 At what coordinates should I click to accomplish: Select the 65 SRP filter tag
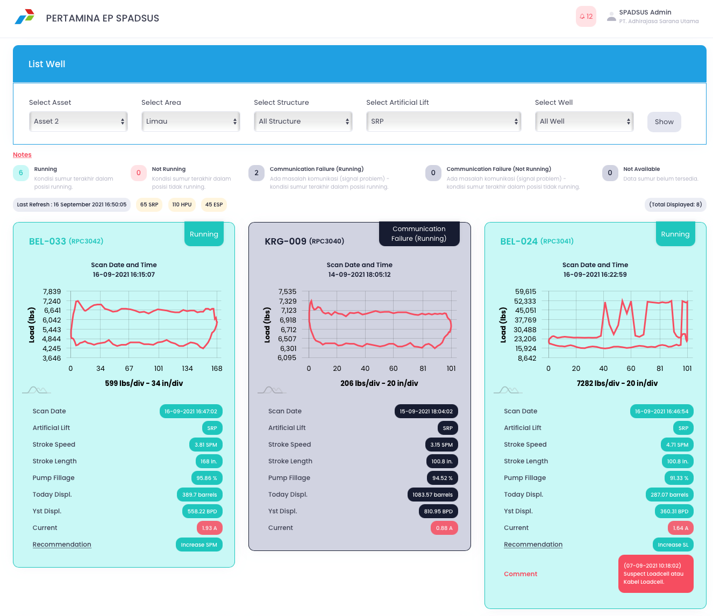tap(149, 205)
